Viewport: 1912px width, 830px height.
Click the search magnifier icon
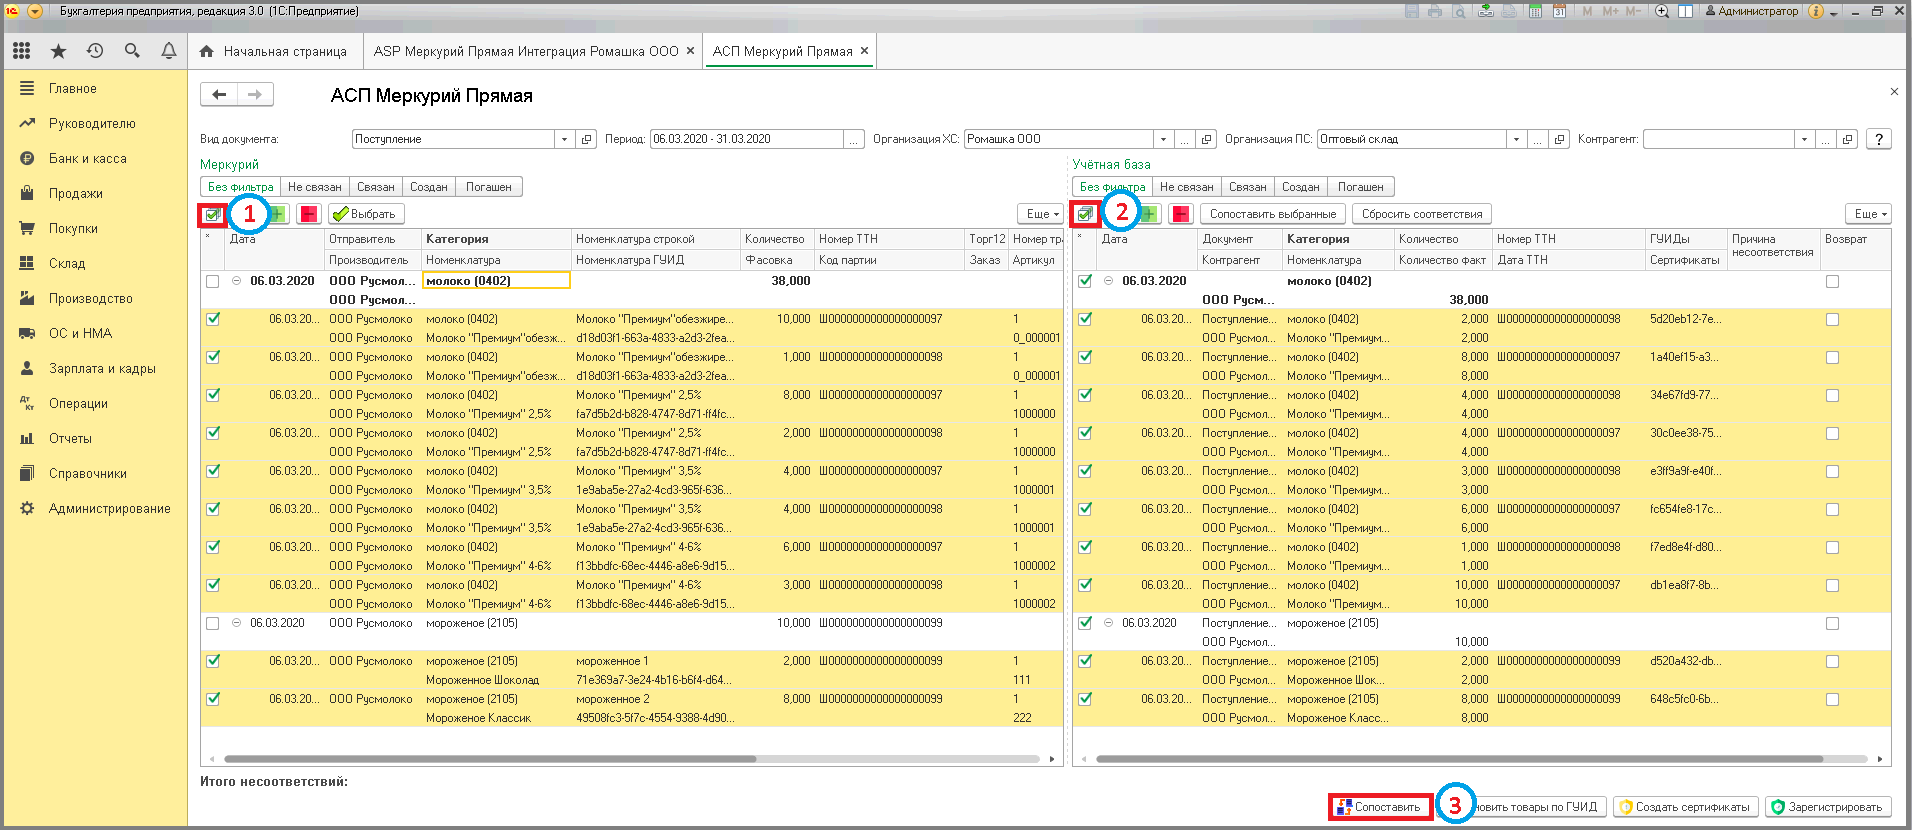coord(132,51)
